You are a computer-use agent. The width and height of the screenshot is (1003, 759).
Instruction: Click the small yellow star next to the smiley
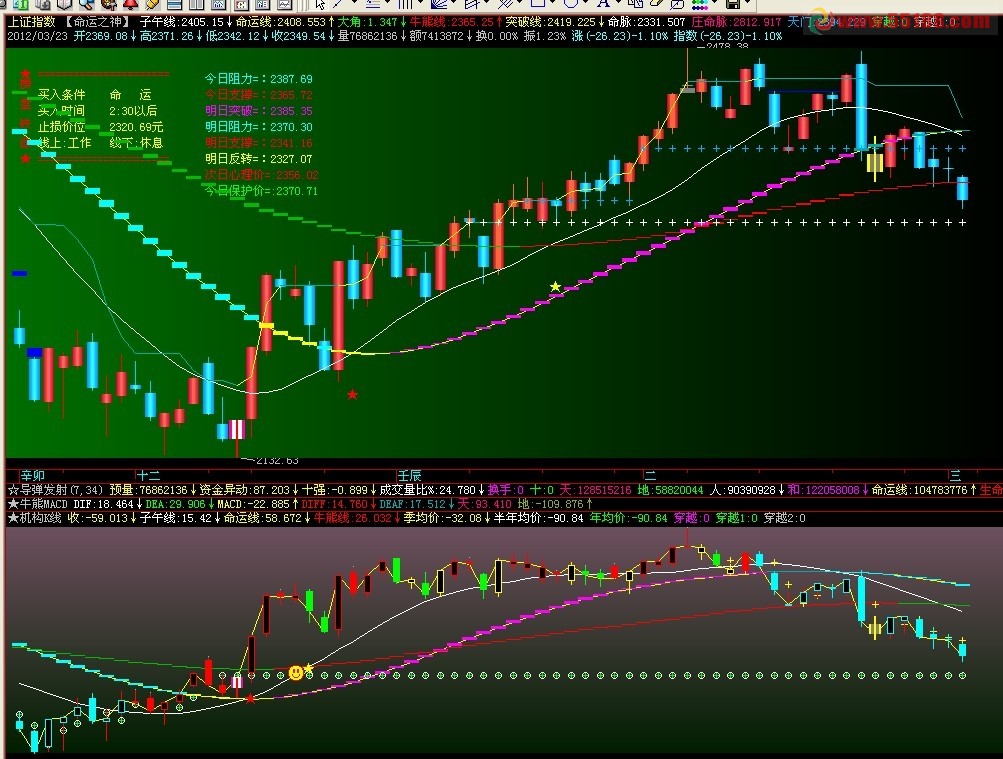tap(309, 668)
